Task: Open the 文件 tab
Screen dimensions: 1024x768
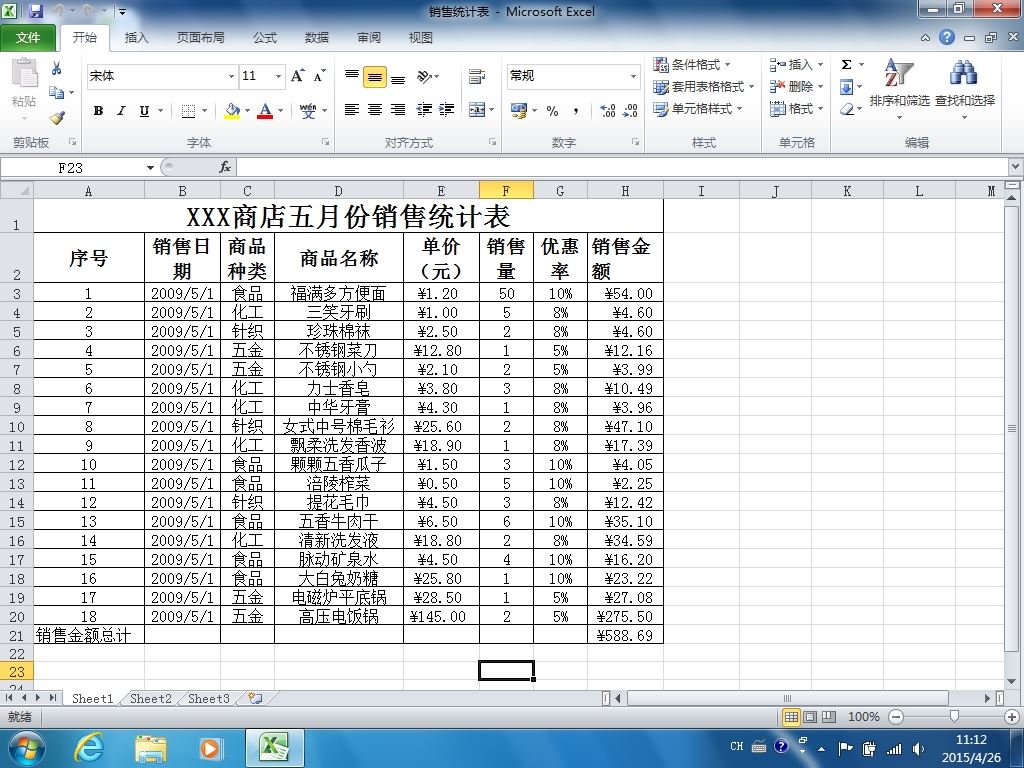Action: click(x=27, y=37)
